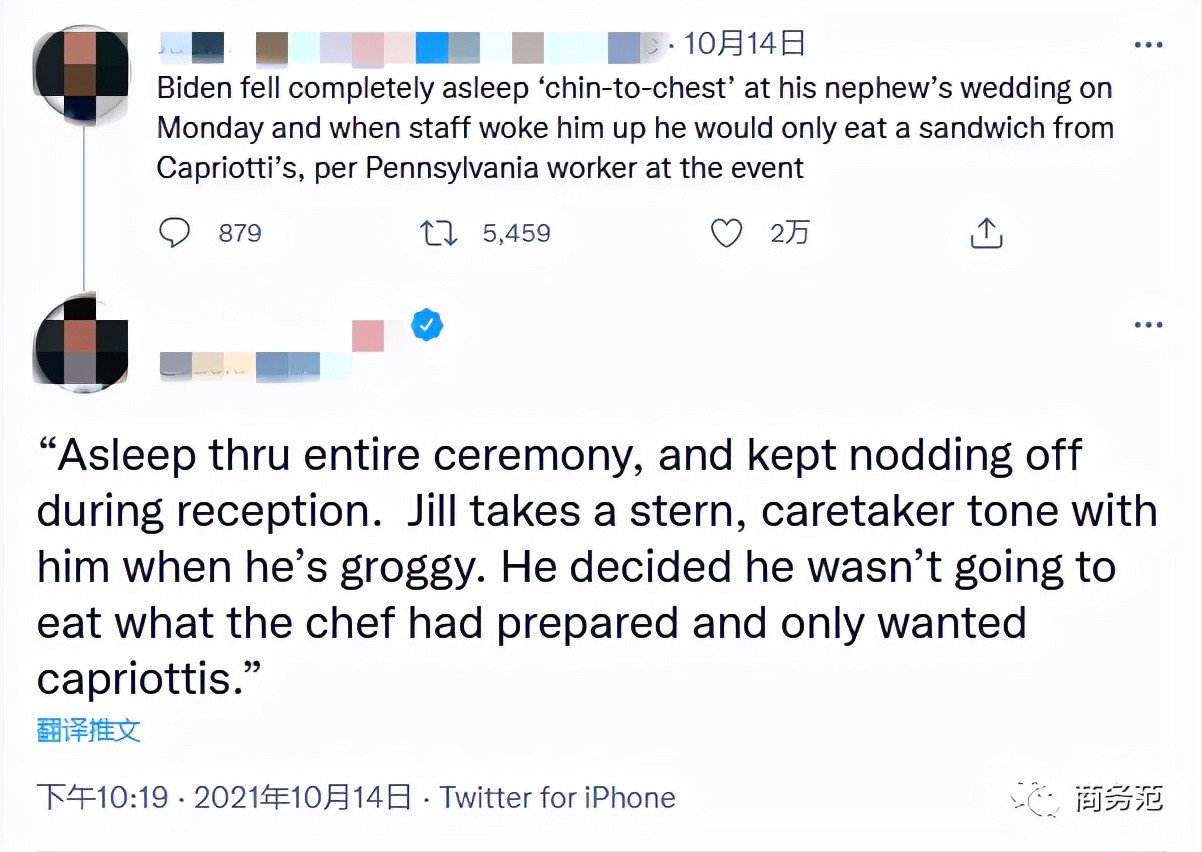1202x852 pixels.
Task: Click the Twitter for iPhone source link
Action: (558, 797)
